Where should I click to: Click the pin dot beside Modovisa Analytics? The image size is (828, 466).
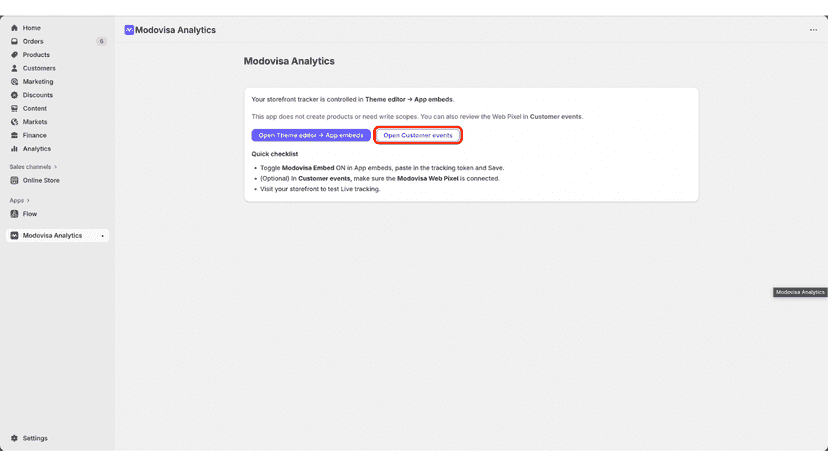click(x=102, y=236)
